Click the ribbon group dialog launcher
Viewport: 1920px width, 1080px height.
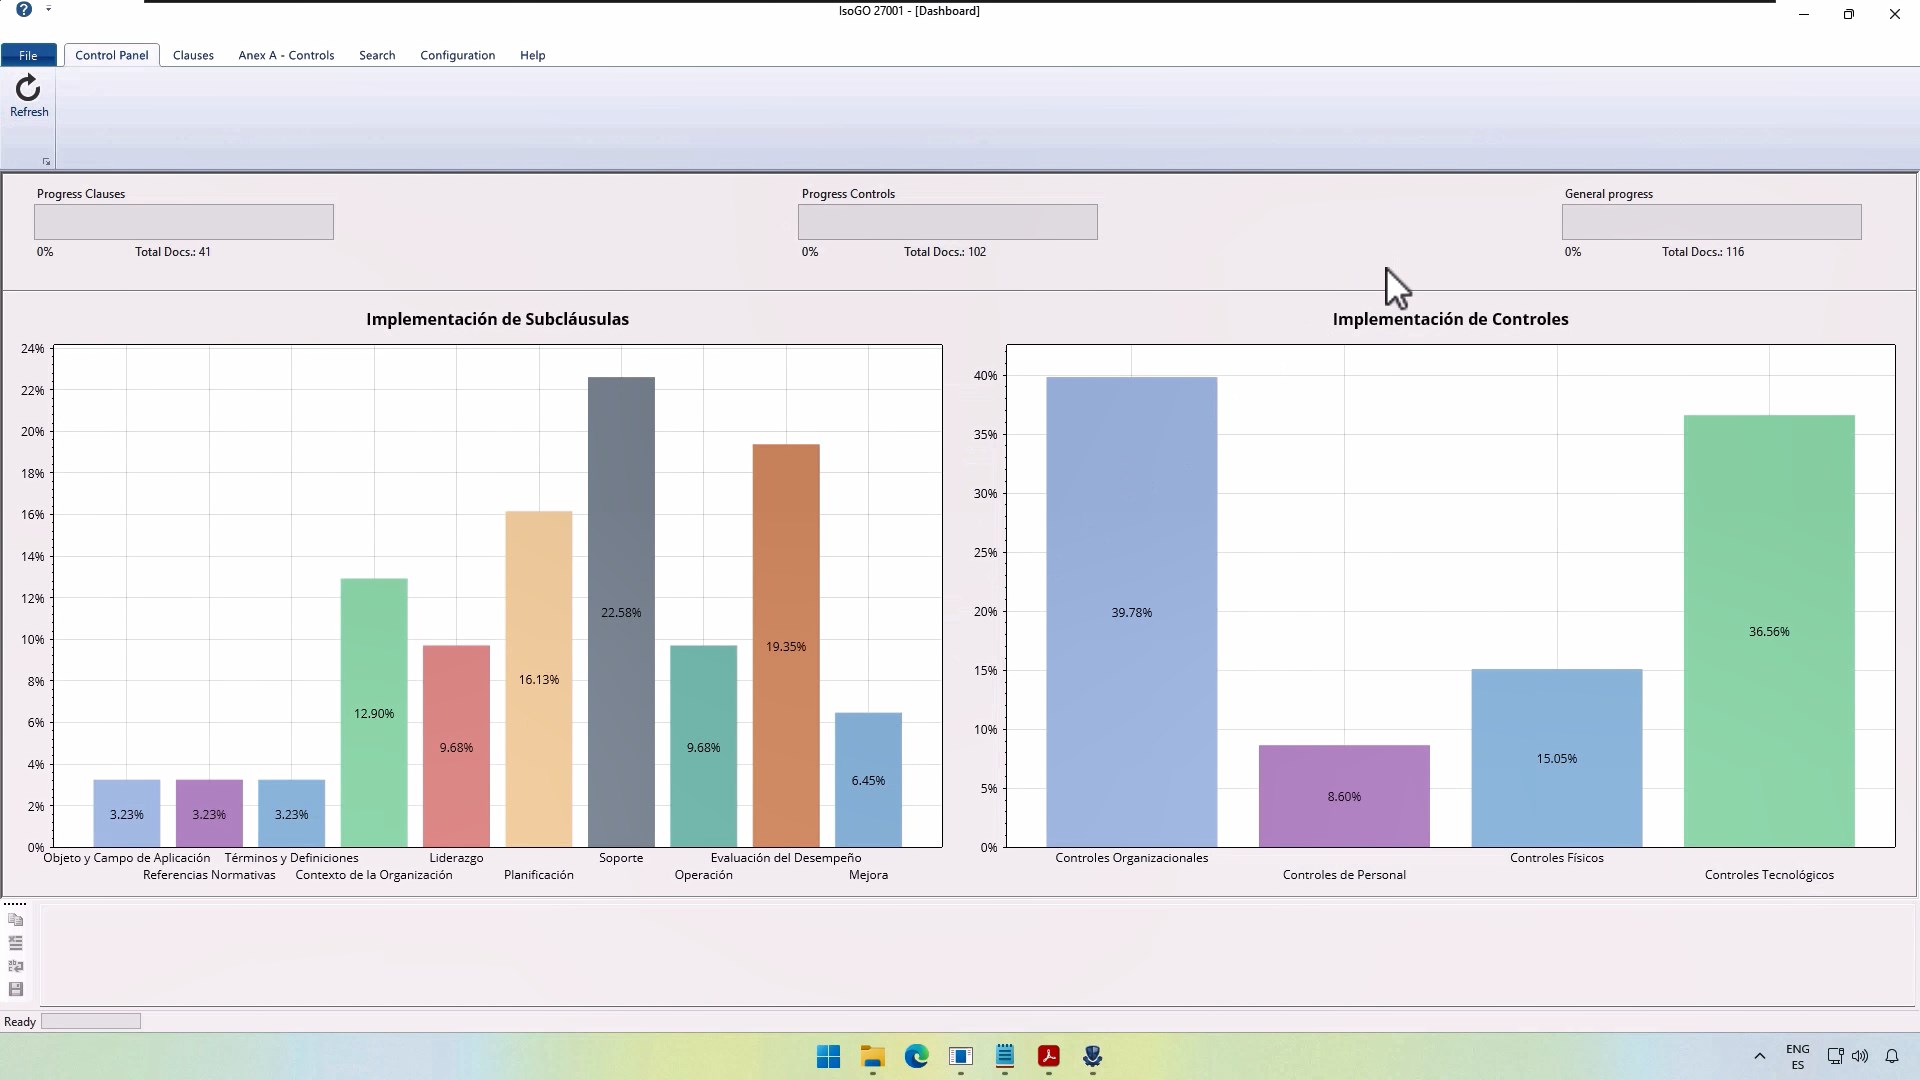(46, 161)
